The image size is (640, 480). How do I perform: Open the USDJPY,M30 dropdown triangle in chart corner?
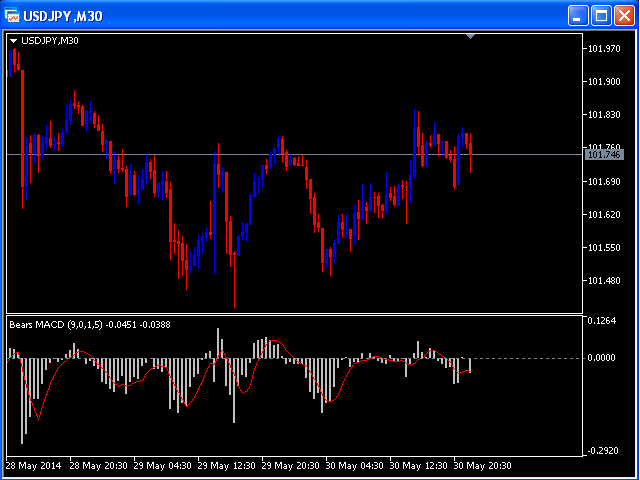coord(14,41)
